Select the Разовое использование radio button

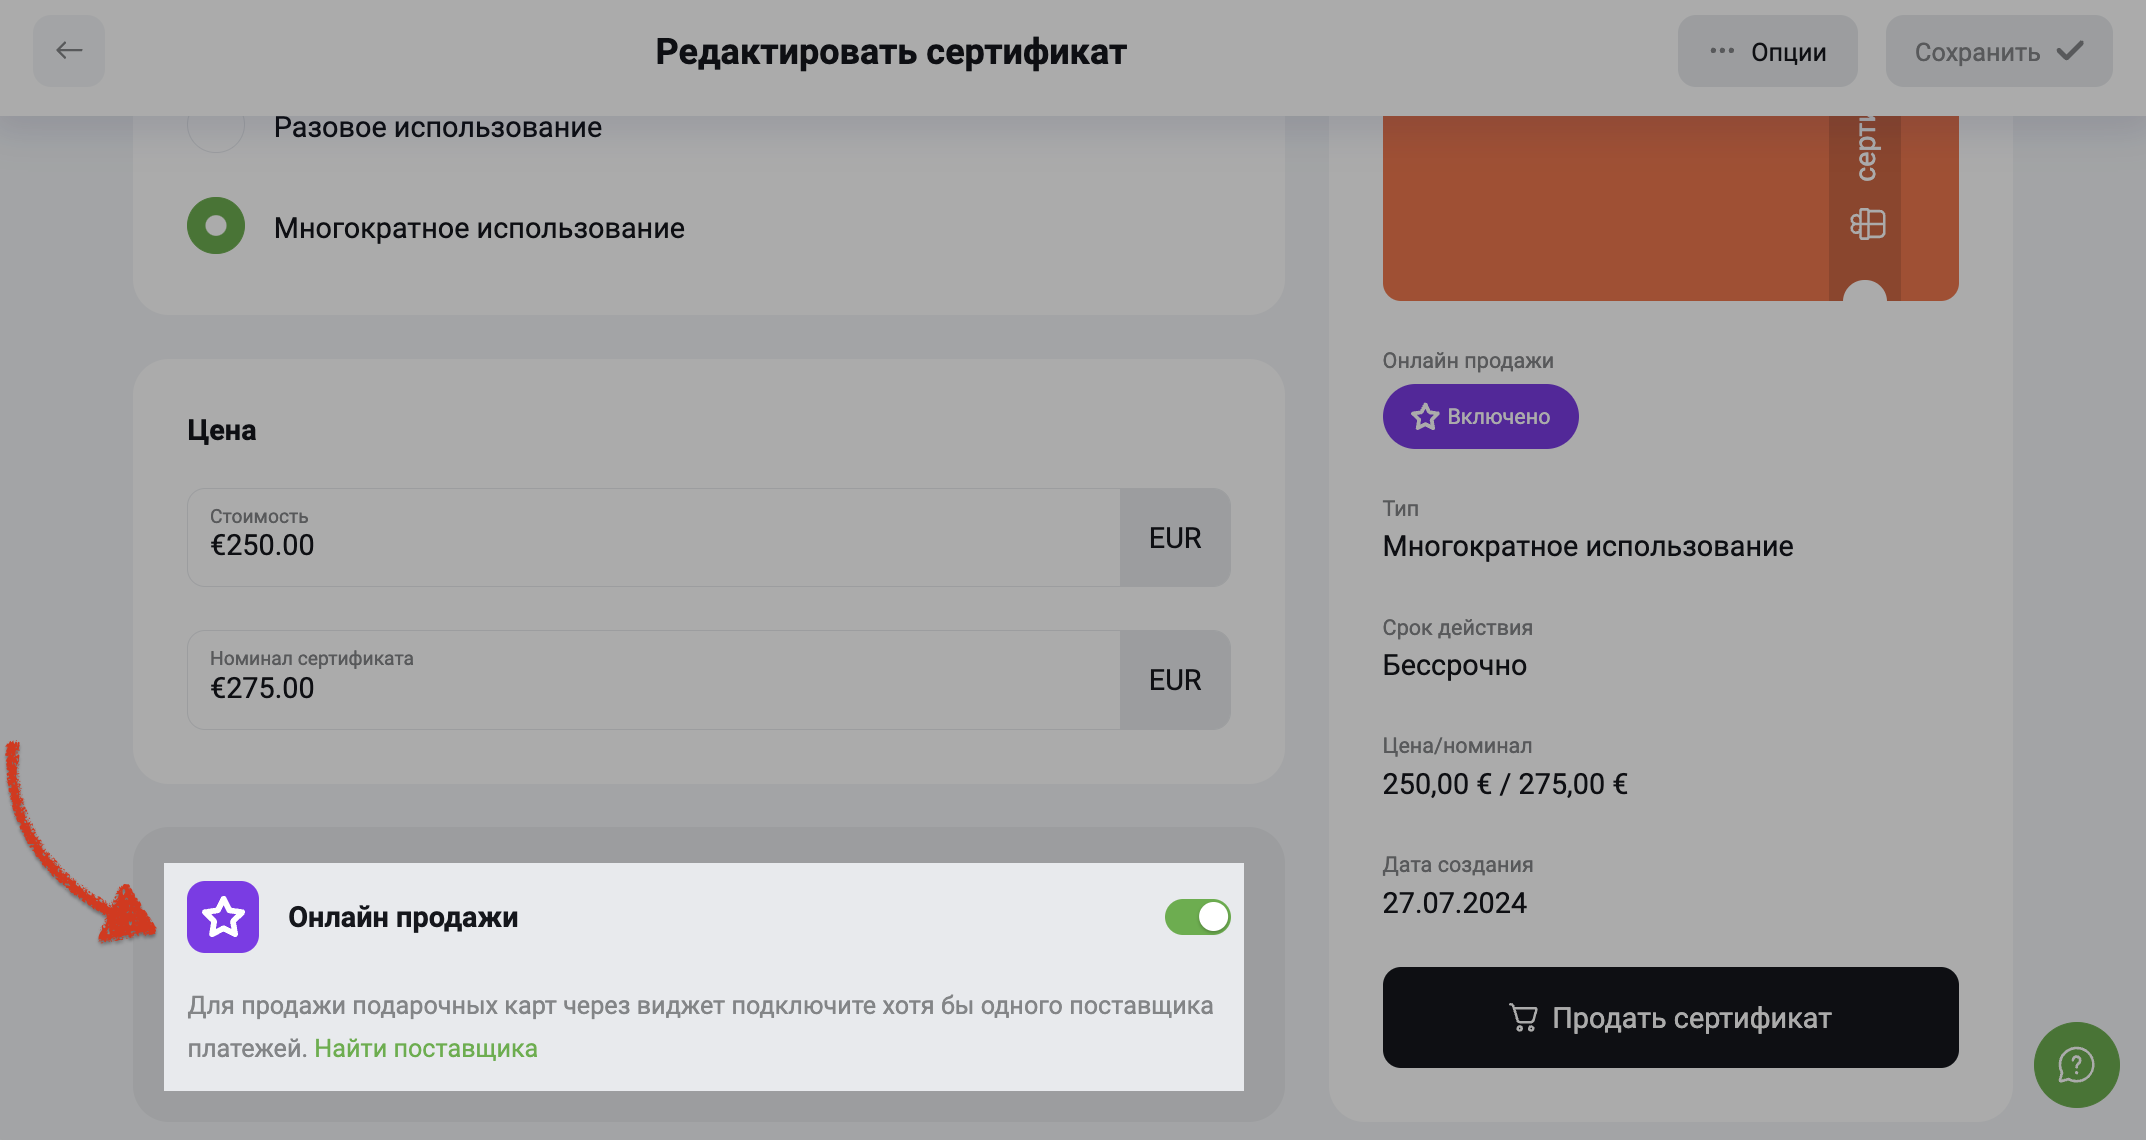[215, 126]
